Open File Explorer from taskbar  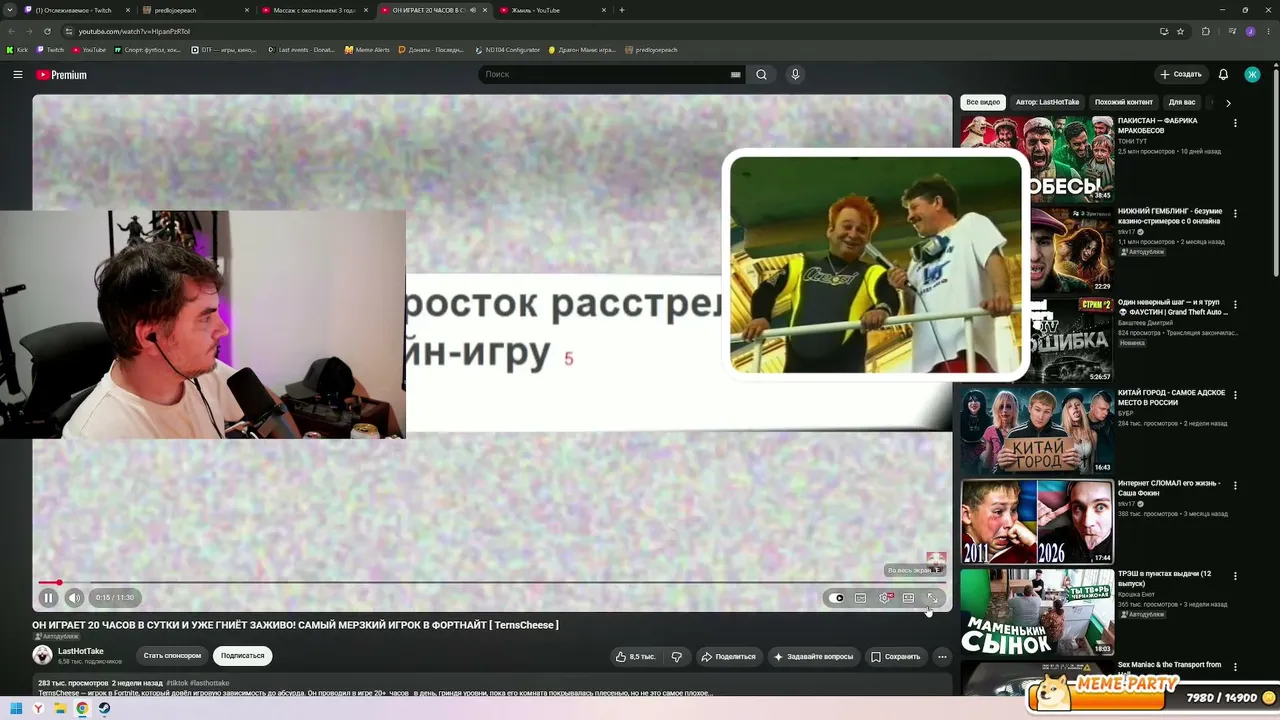60,709
